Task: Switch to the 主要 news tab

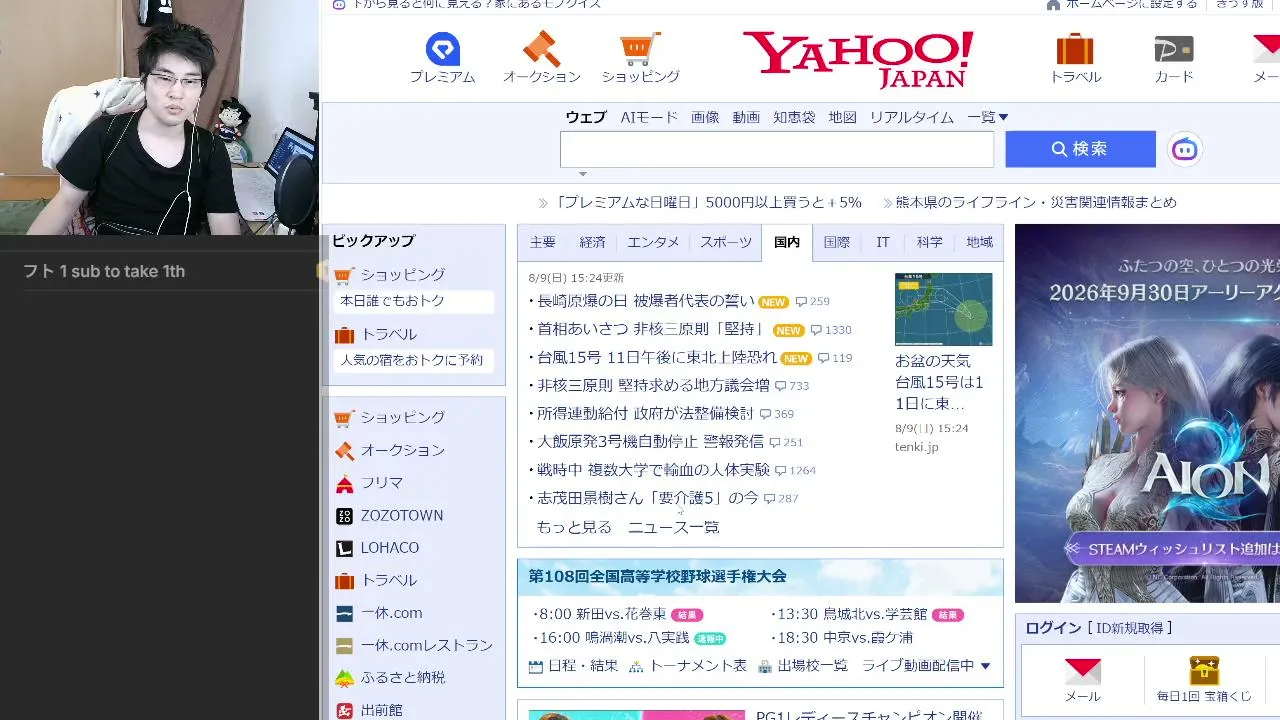Action: [543, 243]
